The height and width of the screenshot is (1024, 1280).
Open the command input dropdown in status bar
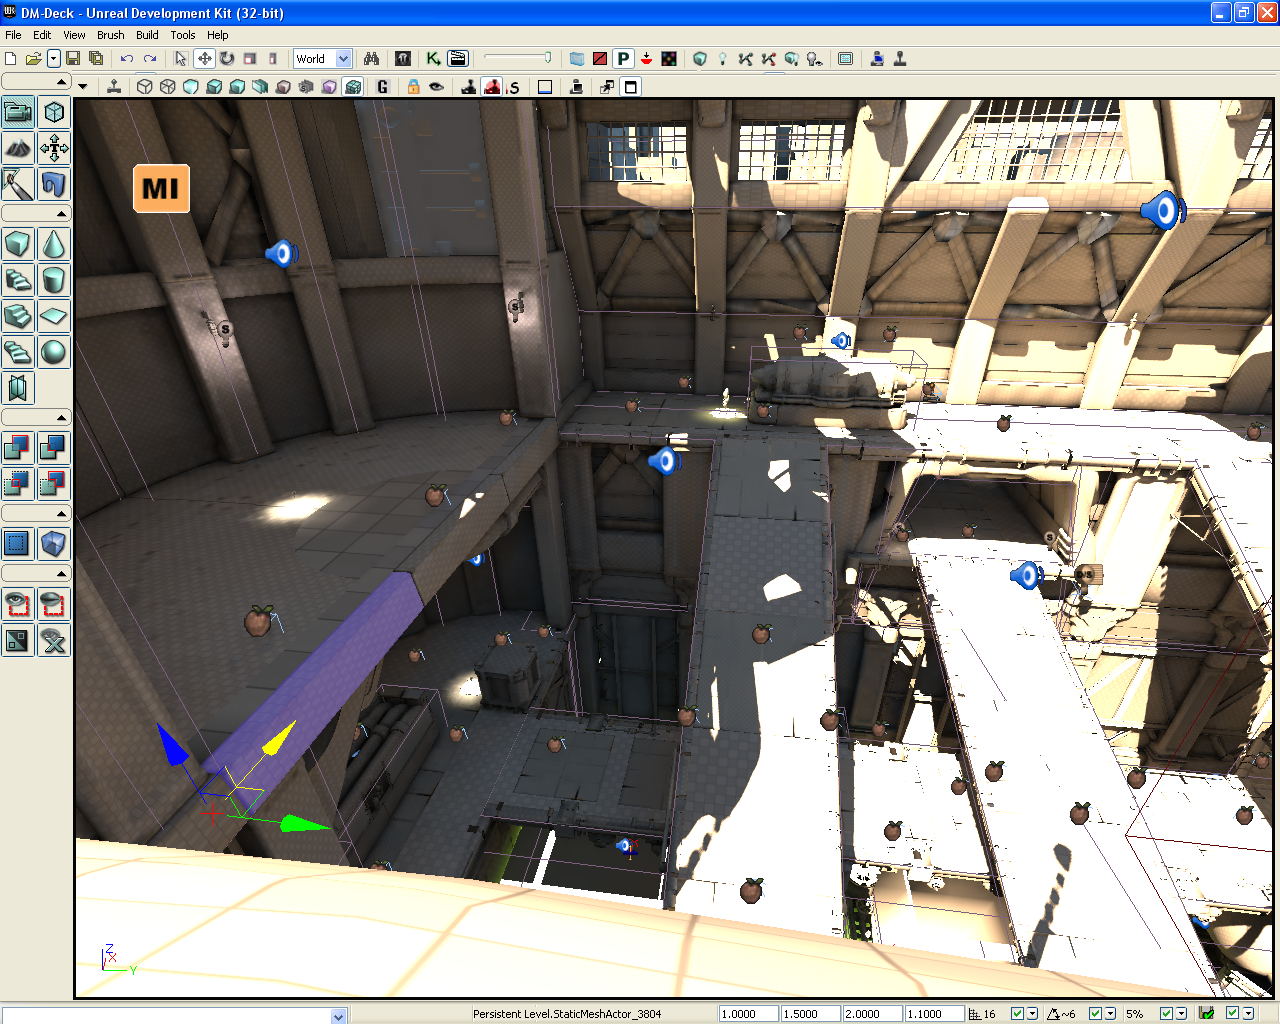click(x=338, y=1016)
